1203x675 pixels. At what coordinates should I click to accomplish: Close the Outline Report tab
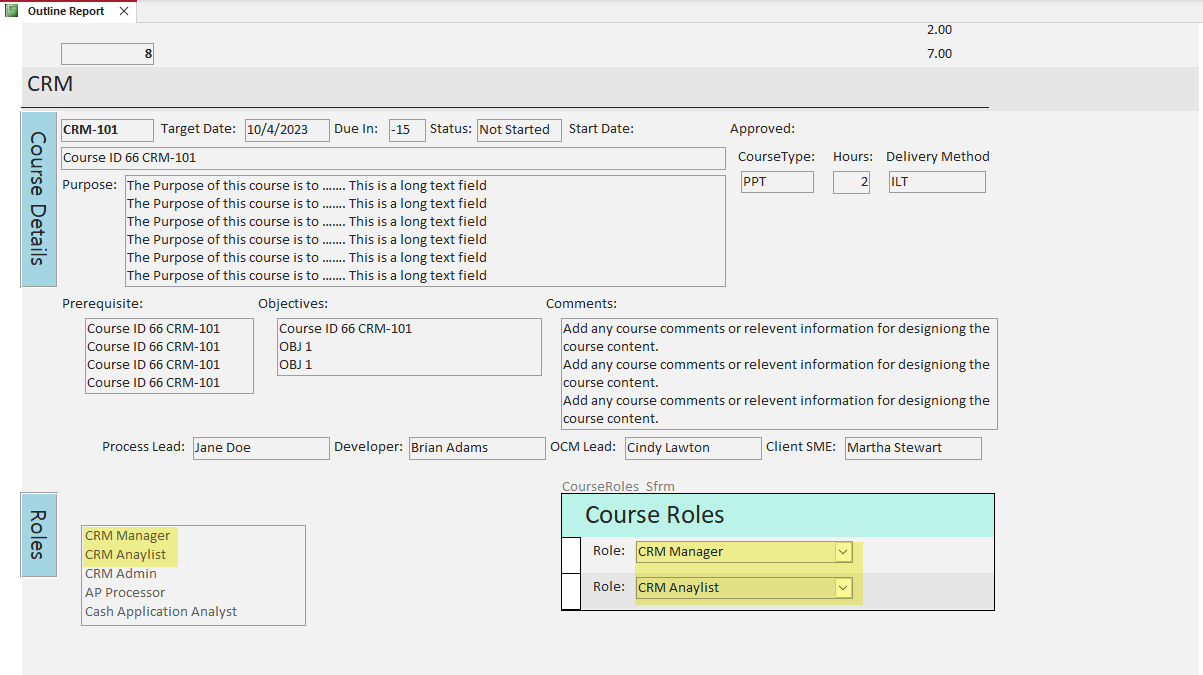[x=124, y=11]
